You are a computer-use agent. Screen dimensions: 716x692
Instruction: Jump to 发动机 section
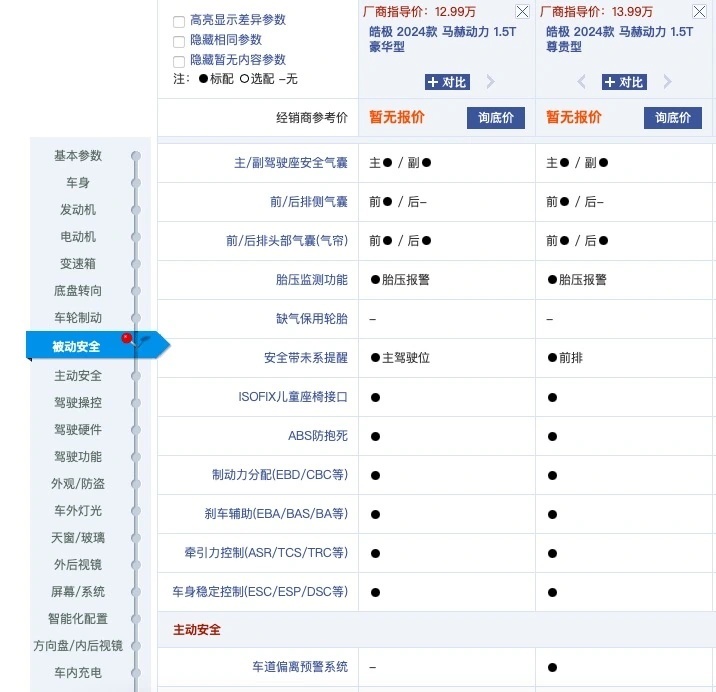pyautogui.click(x=78, y=210)
